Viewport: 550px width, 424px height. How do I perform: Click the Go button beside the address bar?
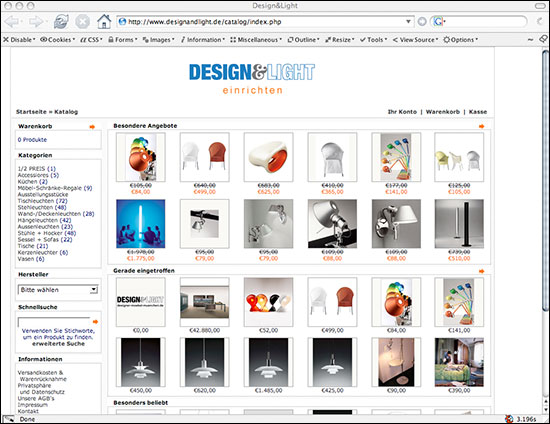click(x=422, y=22)
